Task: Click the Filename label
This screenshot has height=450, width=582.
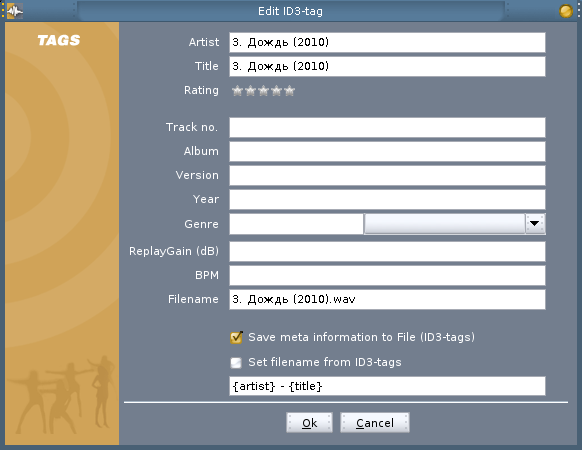Action: tap(193, 299)
